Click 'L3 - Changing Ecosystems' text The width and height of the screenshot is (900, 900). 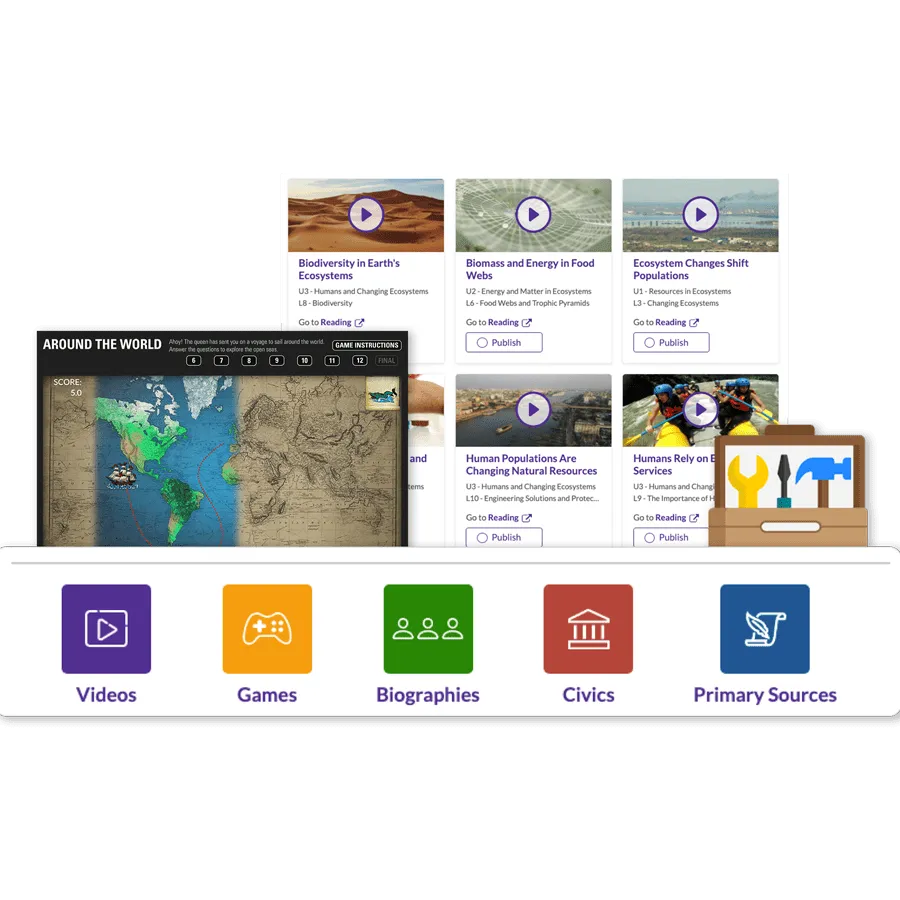click(676, 303)
